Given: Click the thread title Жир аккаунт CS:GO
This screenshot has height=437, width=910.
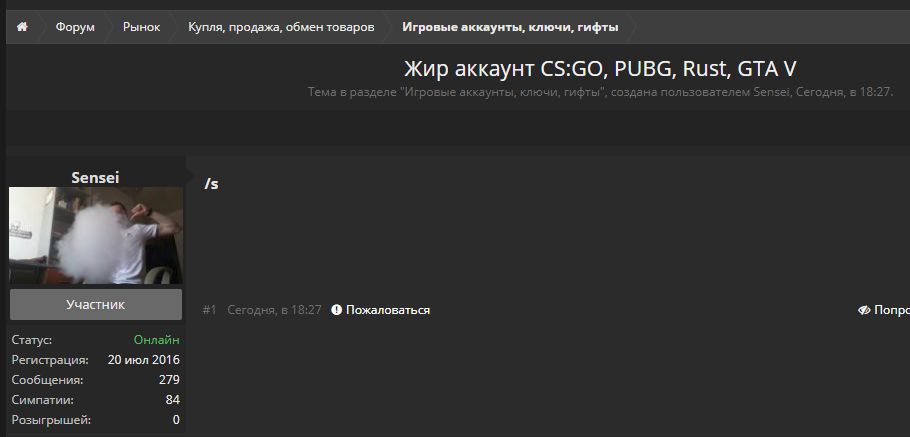Looking at the screenshot, I should pyautogui.click(x=600, y=68).
